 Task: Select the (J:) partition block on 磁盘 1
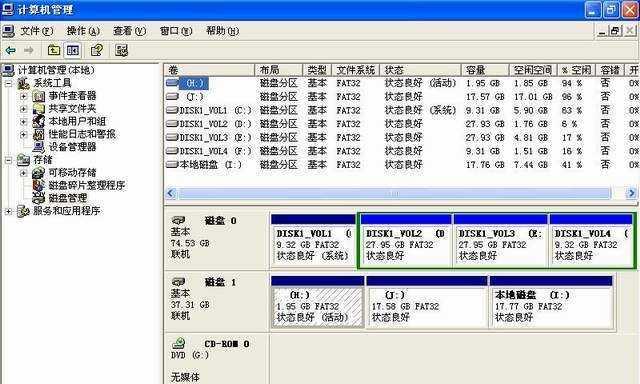pyautogui.click(x=427, y=302)
